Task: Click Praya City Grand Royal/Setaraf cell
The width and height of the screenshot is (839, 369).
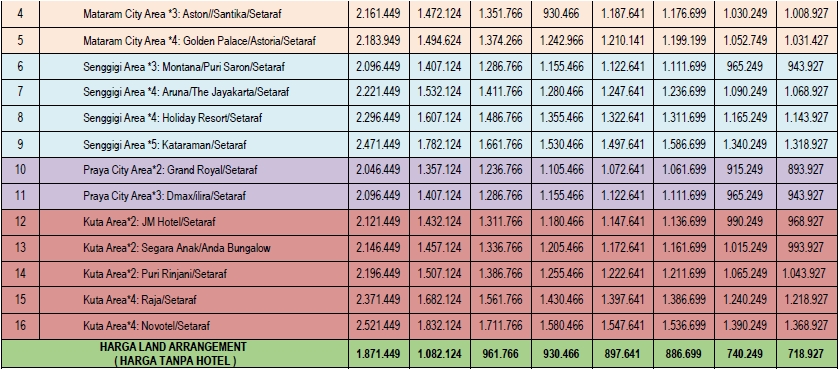Action: 194,170
